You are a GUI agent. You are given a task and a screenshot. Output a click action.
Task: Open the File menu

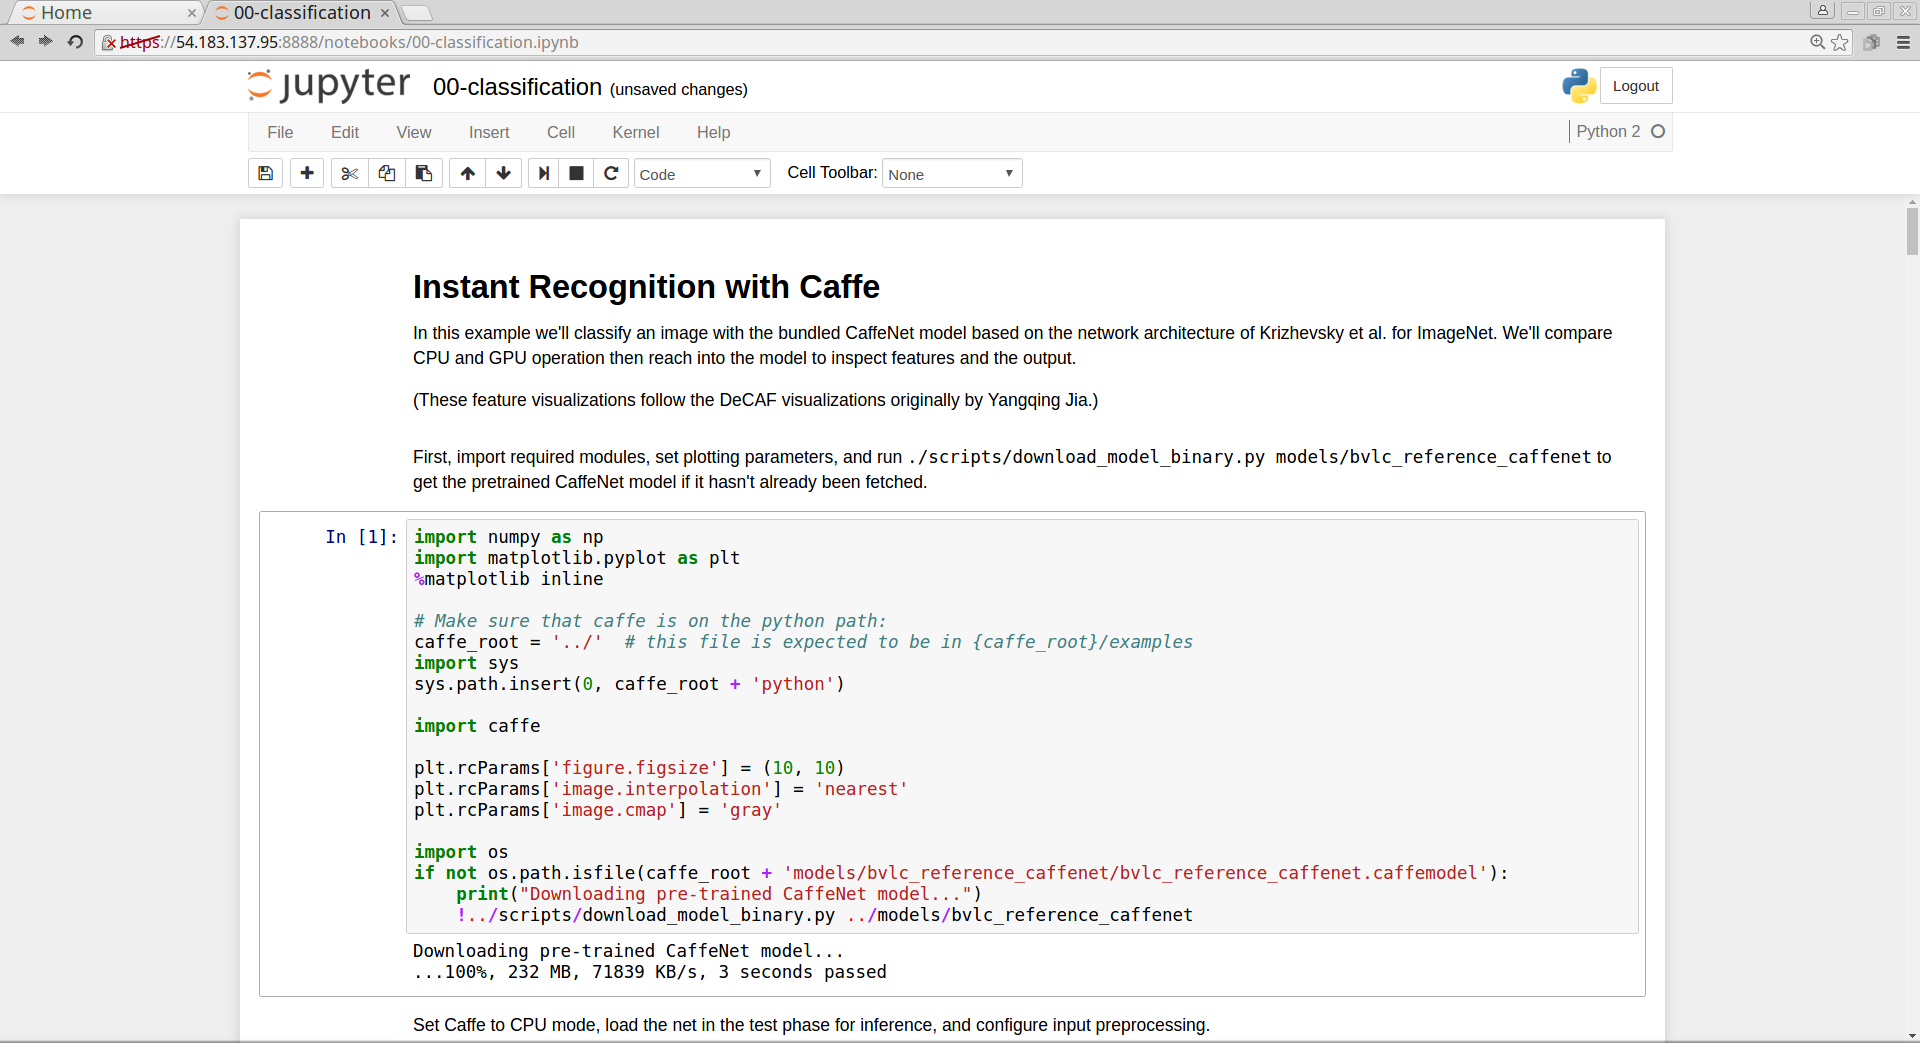[x=280, y=132]
